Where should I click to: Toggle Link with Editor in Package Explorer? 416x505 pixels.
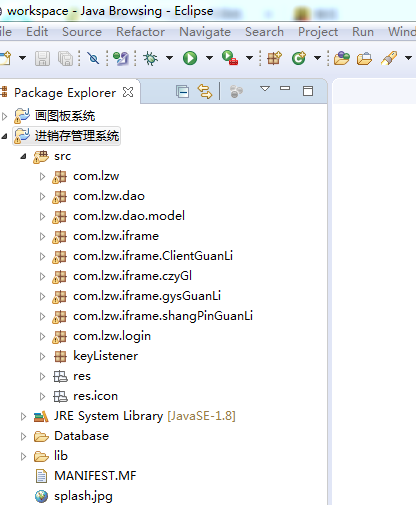pos(205,91)
